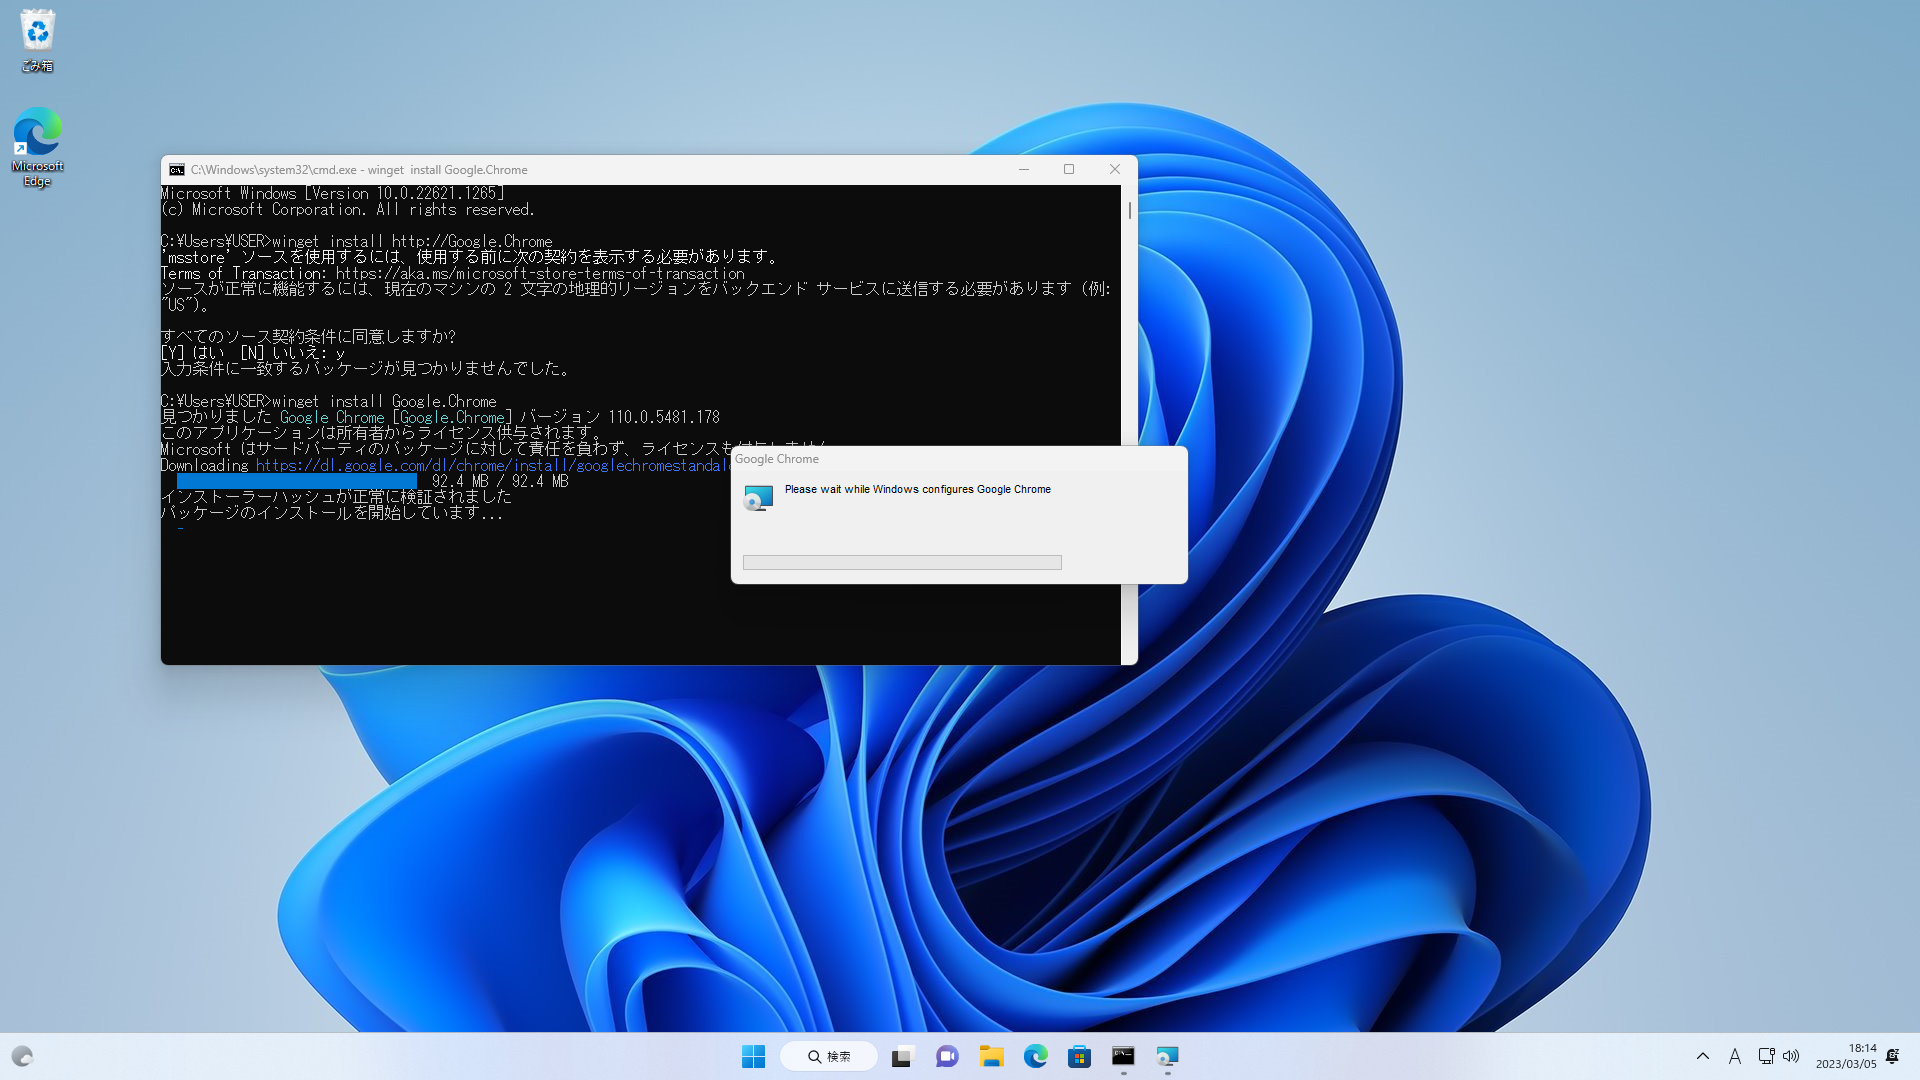Click the "すべてのソース契約条件に同意しますか?" line
1920x1080 pixels.
click(309, 337)
